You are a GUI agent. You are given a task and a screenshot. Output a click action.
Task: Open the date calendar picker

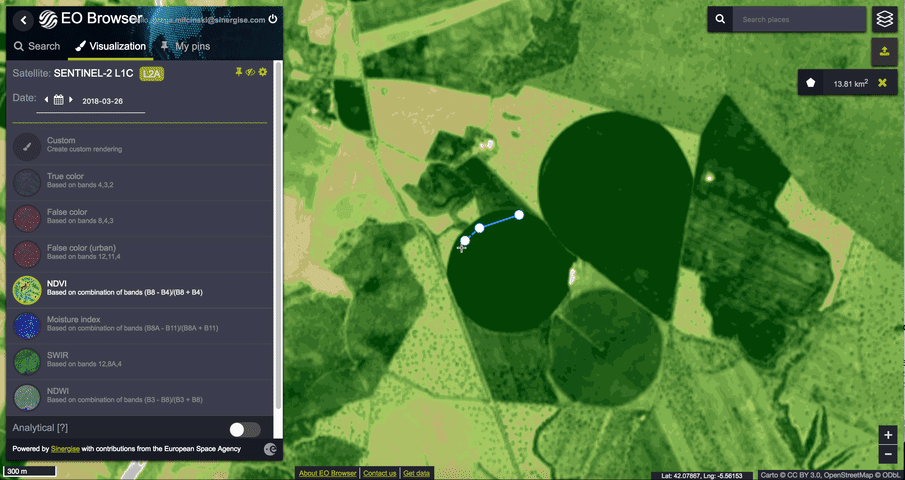(x=58, y=100)
